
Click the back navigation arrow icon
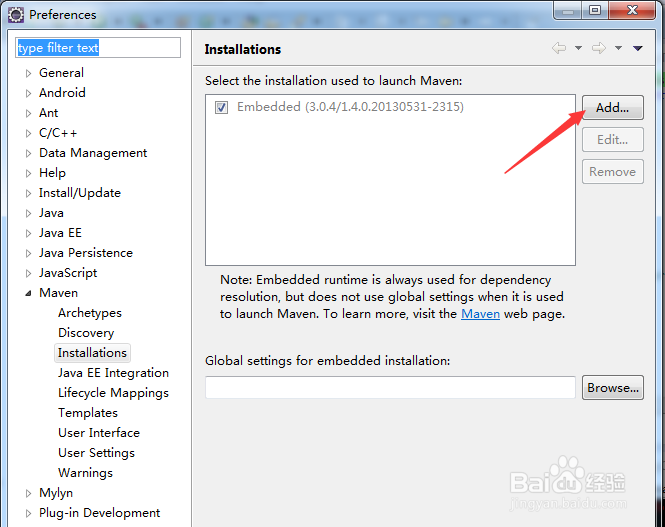point(559,48)
